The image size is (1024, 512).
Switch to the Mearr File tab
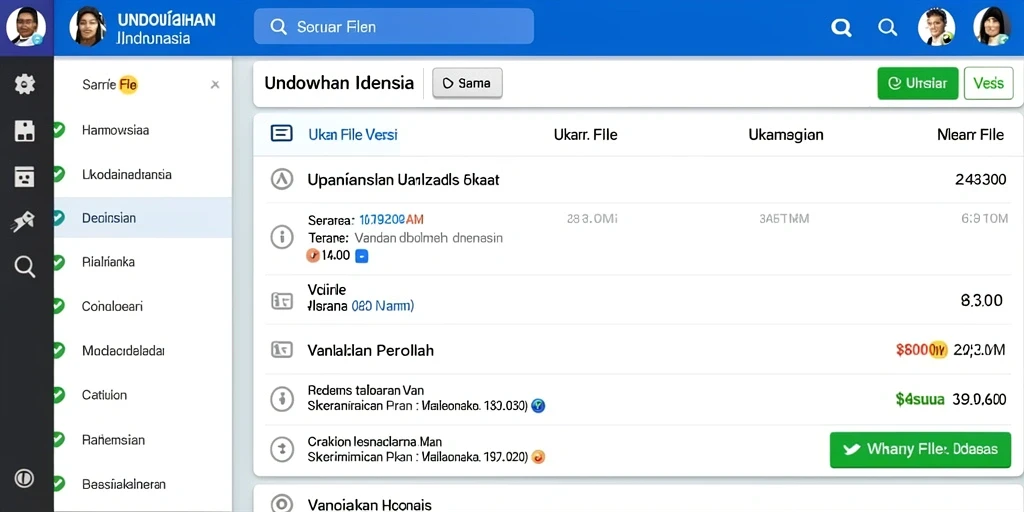click(x=970, y=135)
